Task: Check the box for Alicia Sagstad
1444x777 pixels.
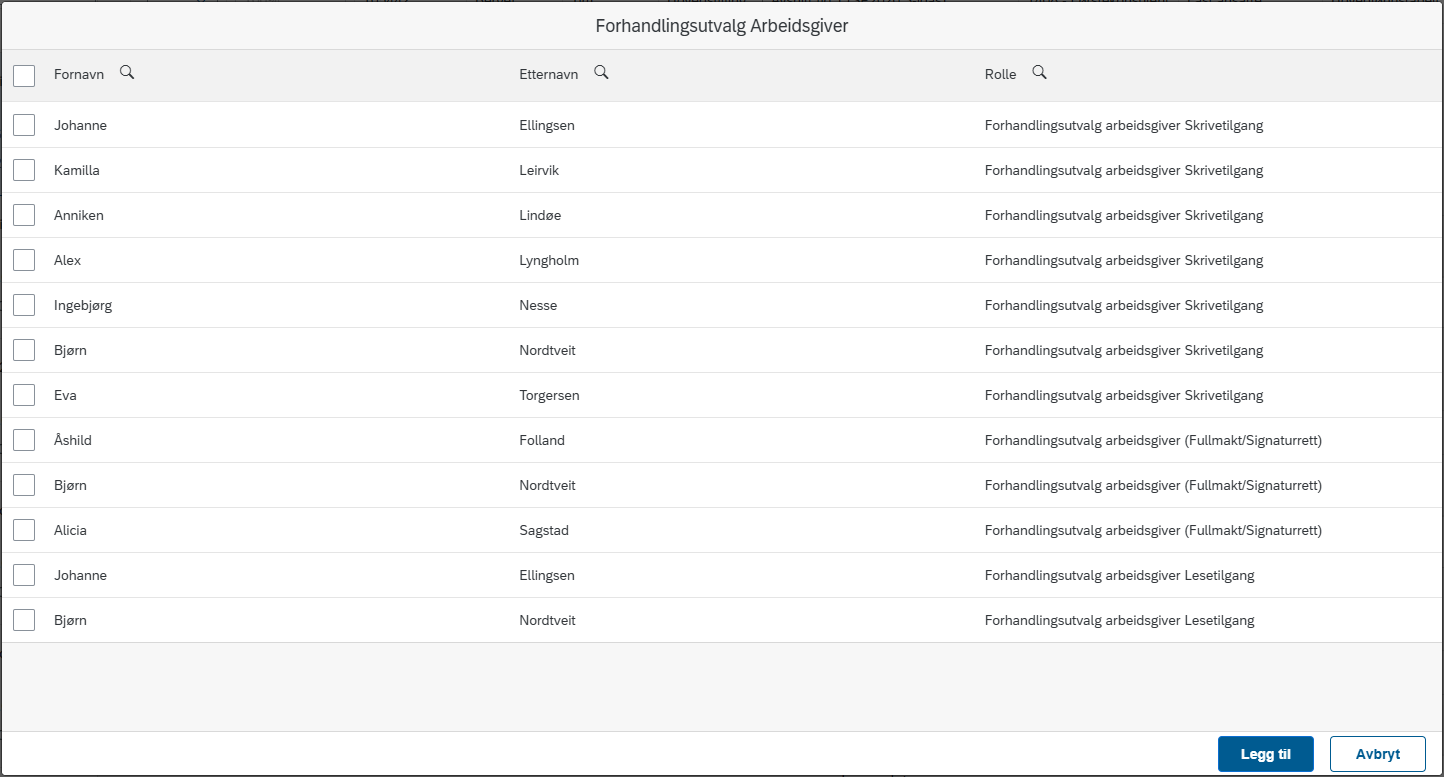Action: [x=24, y=530]
